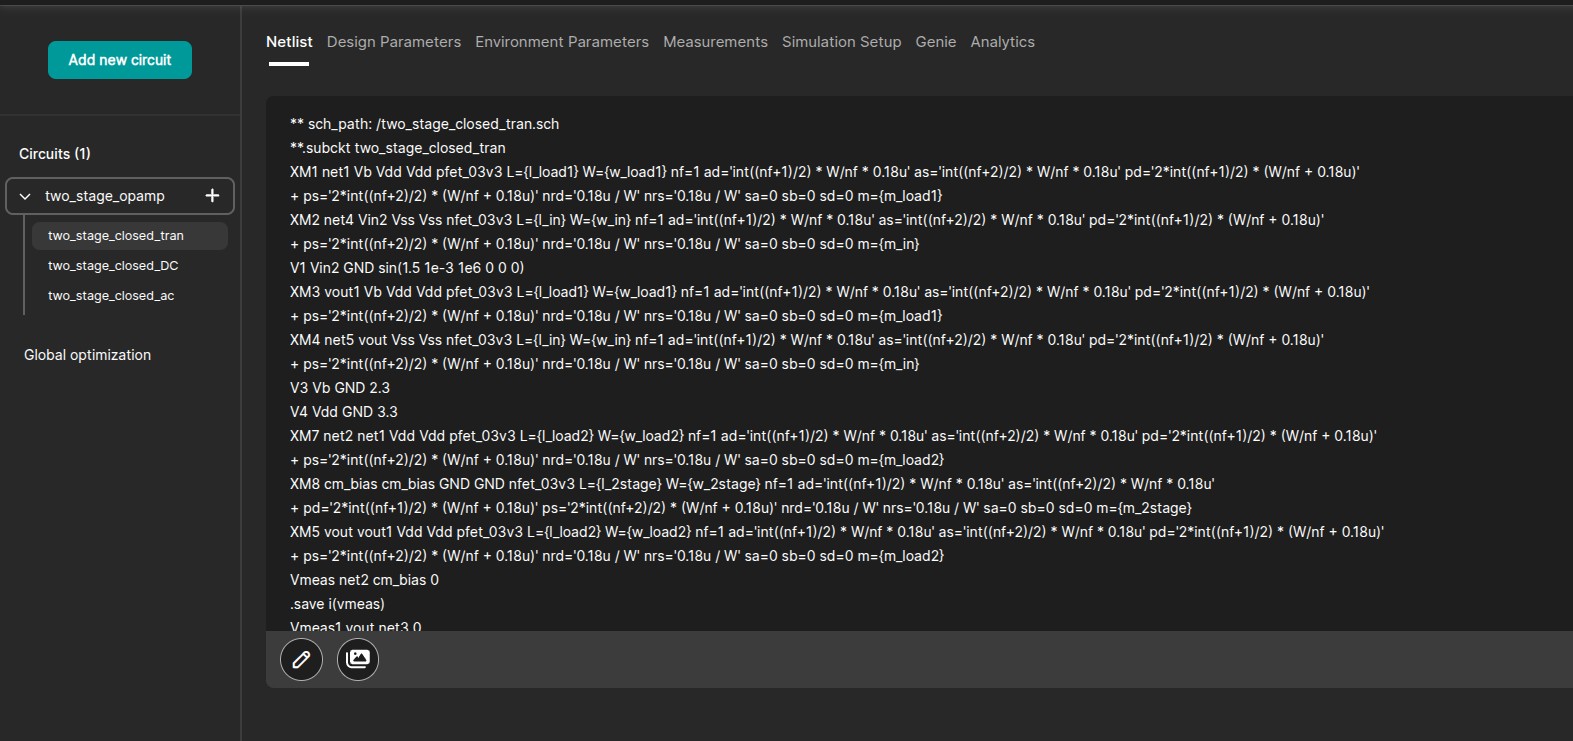Screen dimensions: 1573x741
Task: Click the plus icon beside two_stage_opamp
Action: (x=212, y=196)
